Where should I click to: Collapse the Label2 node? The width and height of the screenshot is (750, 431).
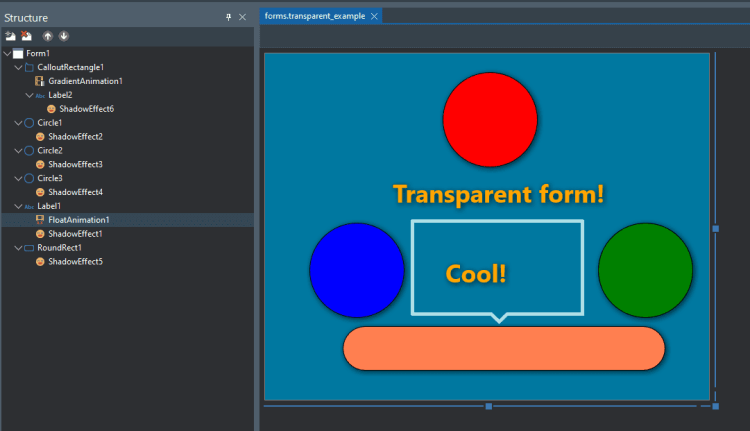(29, 95)
